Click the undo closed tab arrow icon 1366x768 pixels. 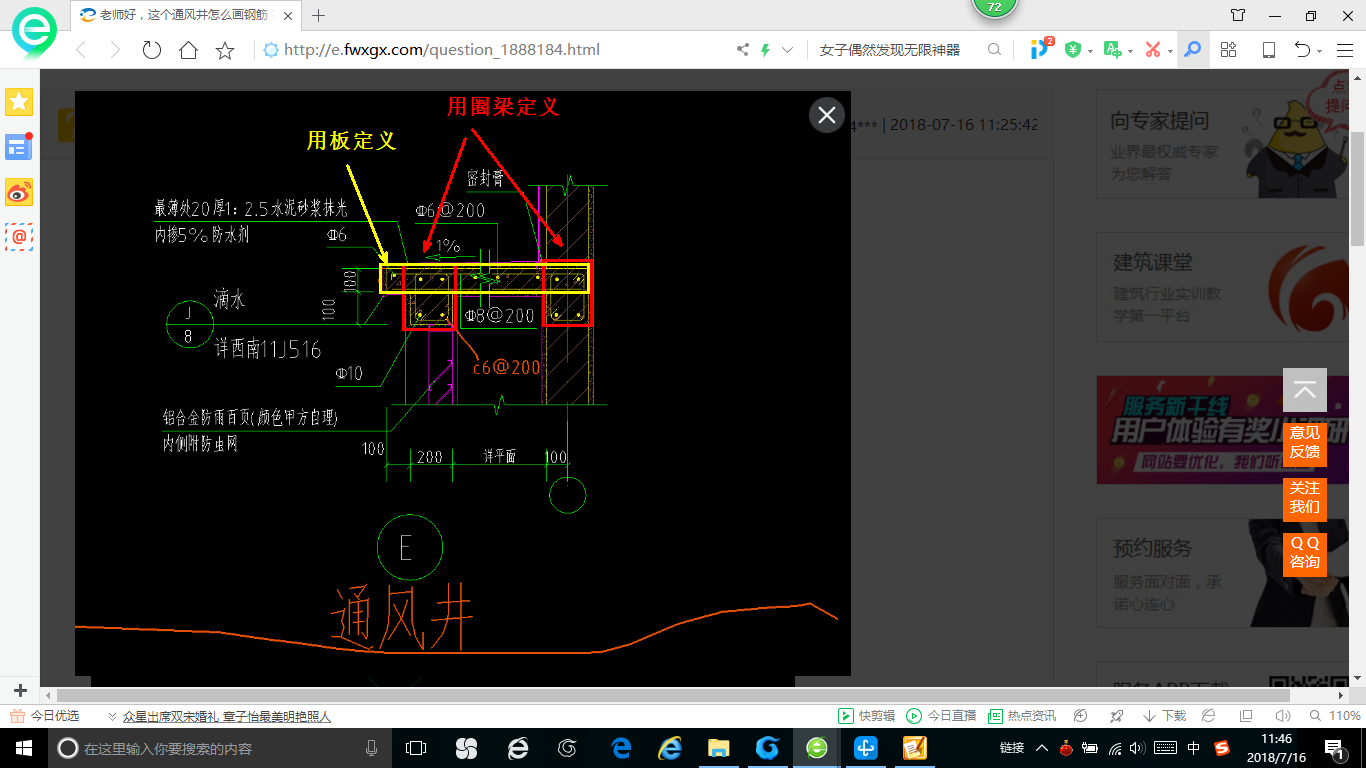pos(1303,50)
